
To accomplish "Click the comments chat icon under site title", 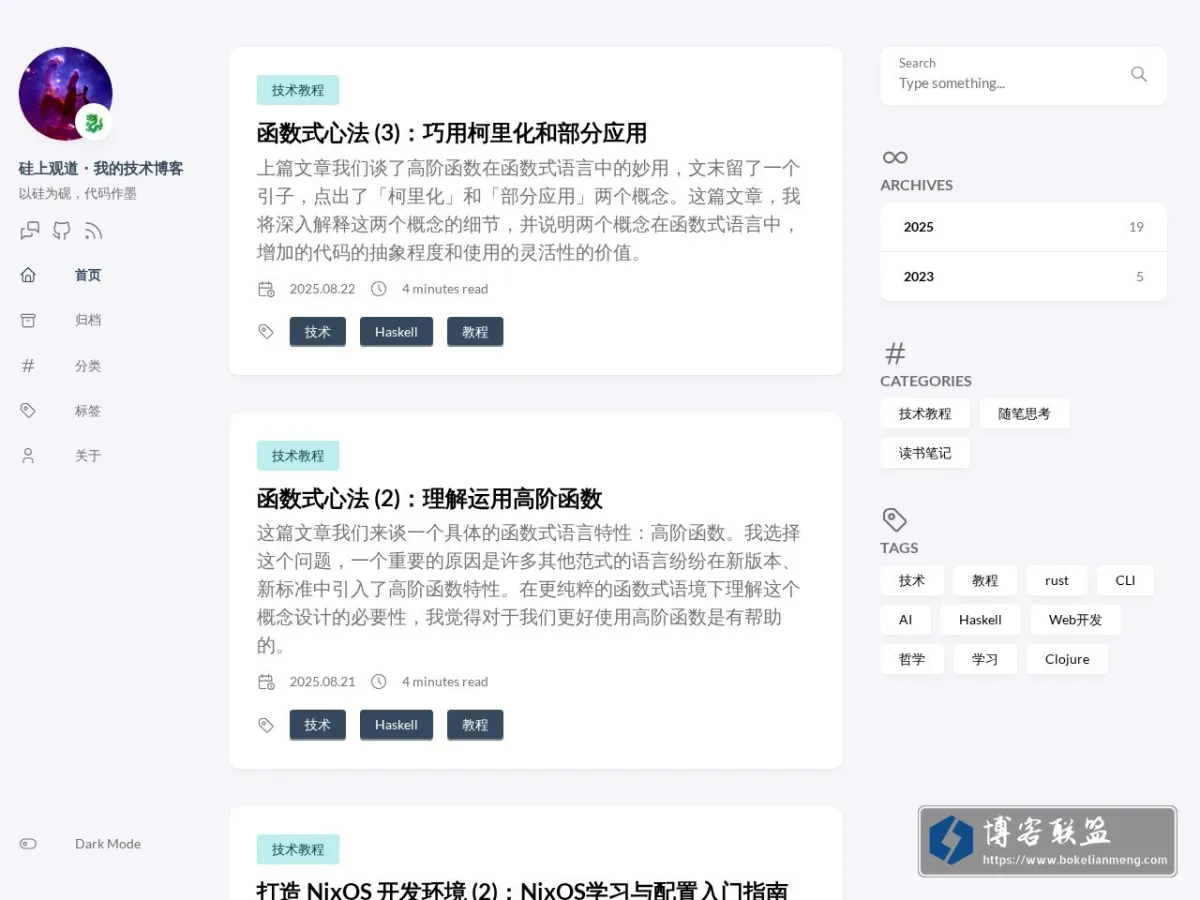I will pos(30,231).
